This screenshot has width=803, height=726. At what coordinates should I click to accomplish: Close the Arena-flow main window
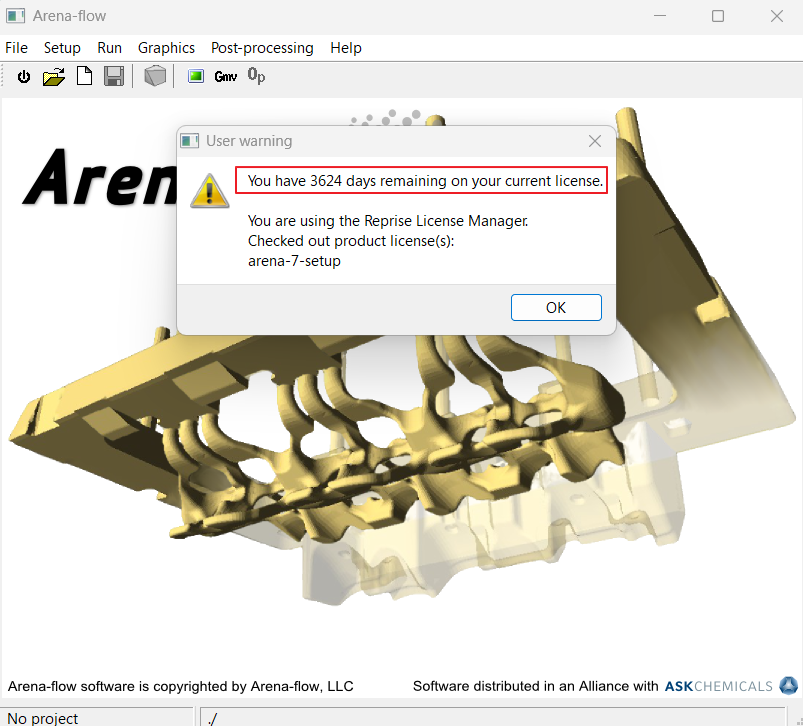(x=776, y=16)
